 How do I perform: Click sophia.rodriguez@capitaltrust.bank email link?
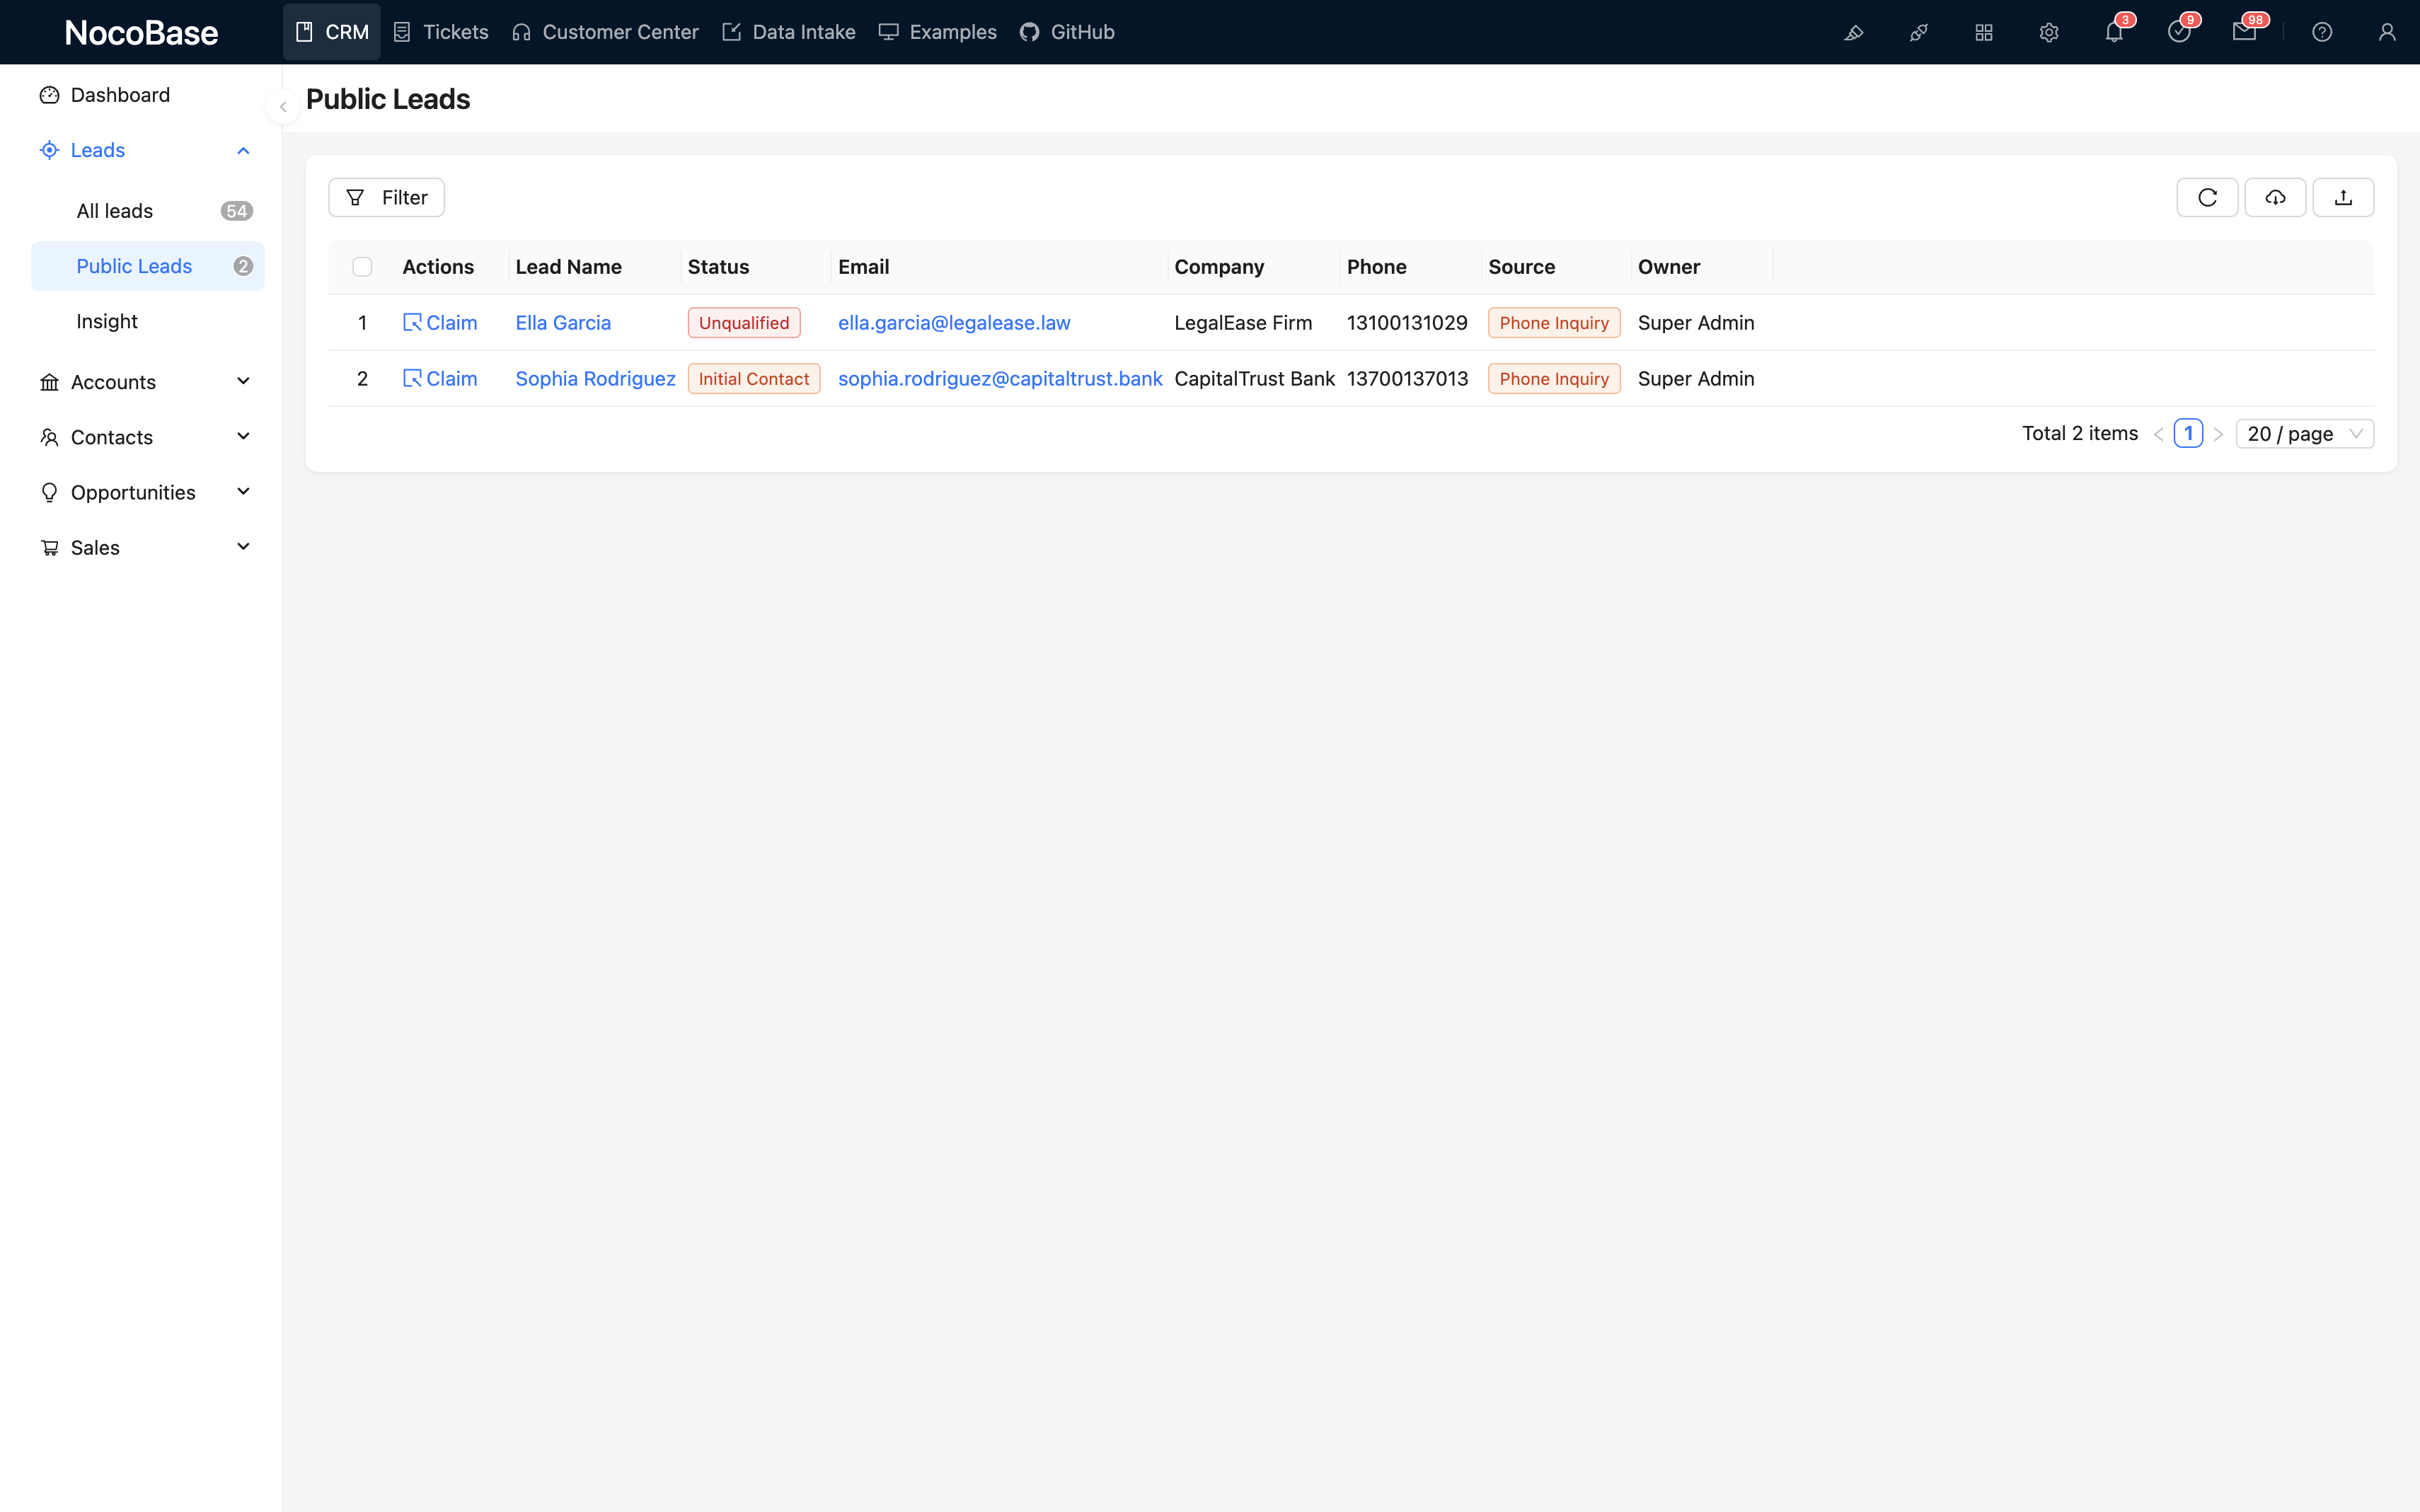[x=1000, y=379]
